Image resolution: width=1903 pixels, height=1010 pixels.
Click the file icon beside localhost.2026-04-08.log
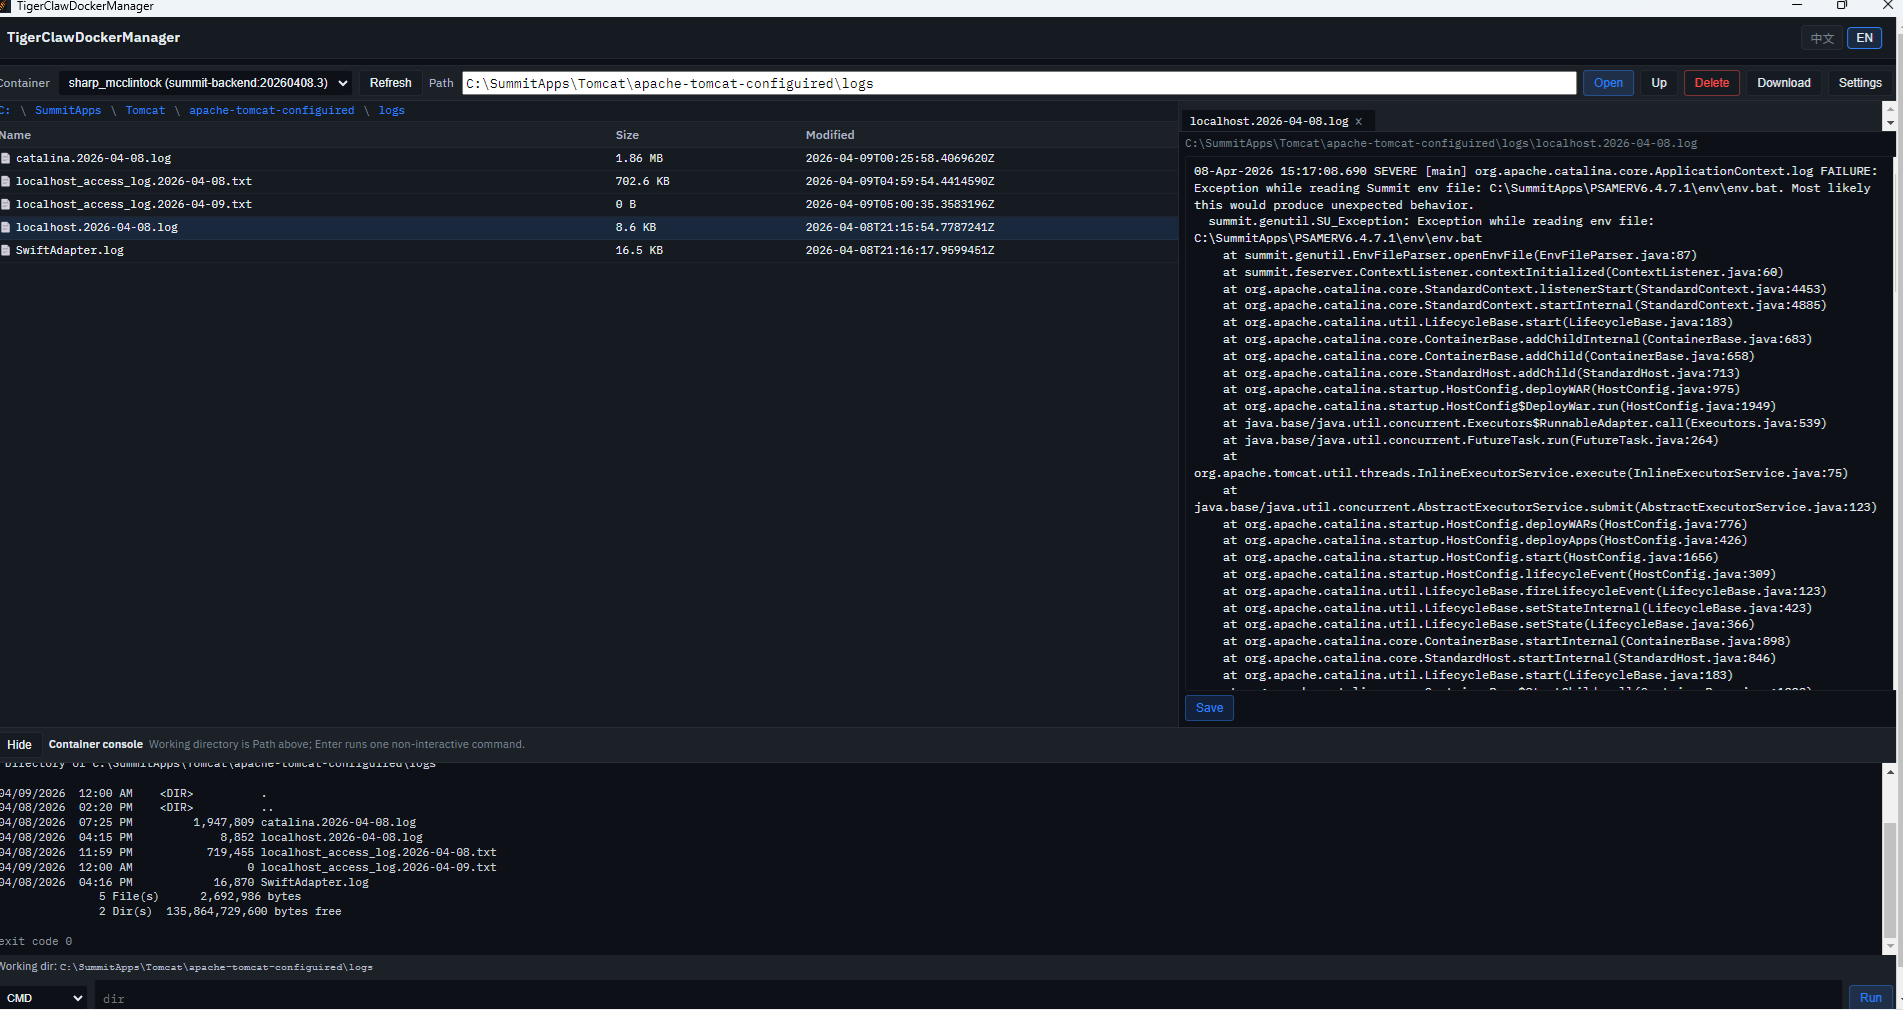click(x=6, y=227)
